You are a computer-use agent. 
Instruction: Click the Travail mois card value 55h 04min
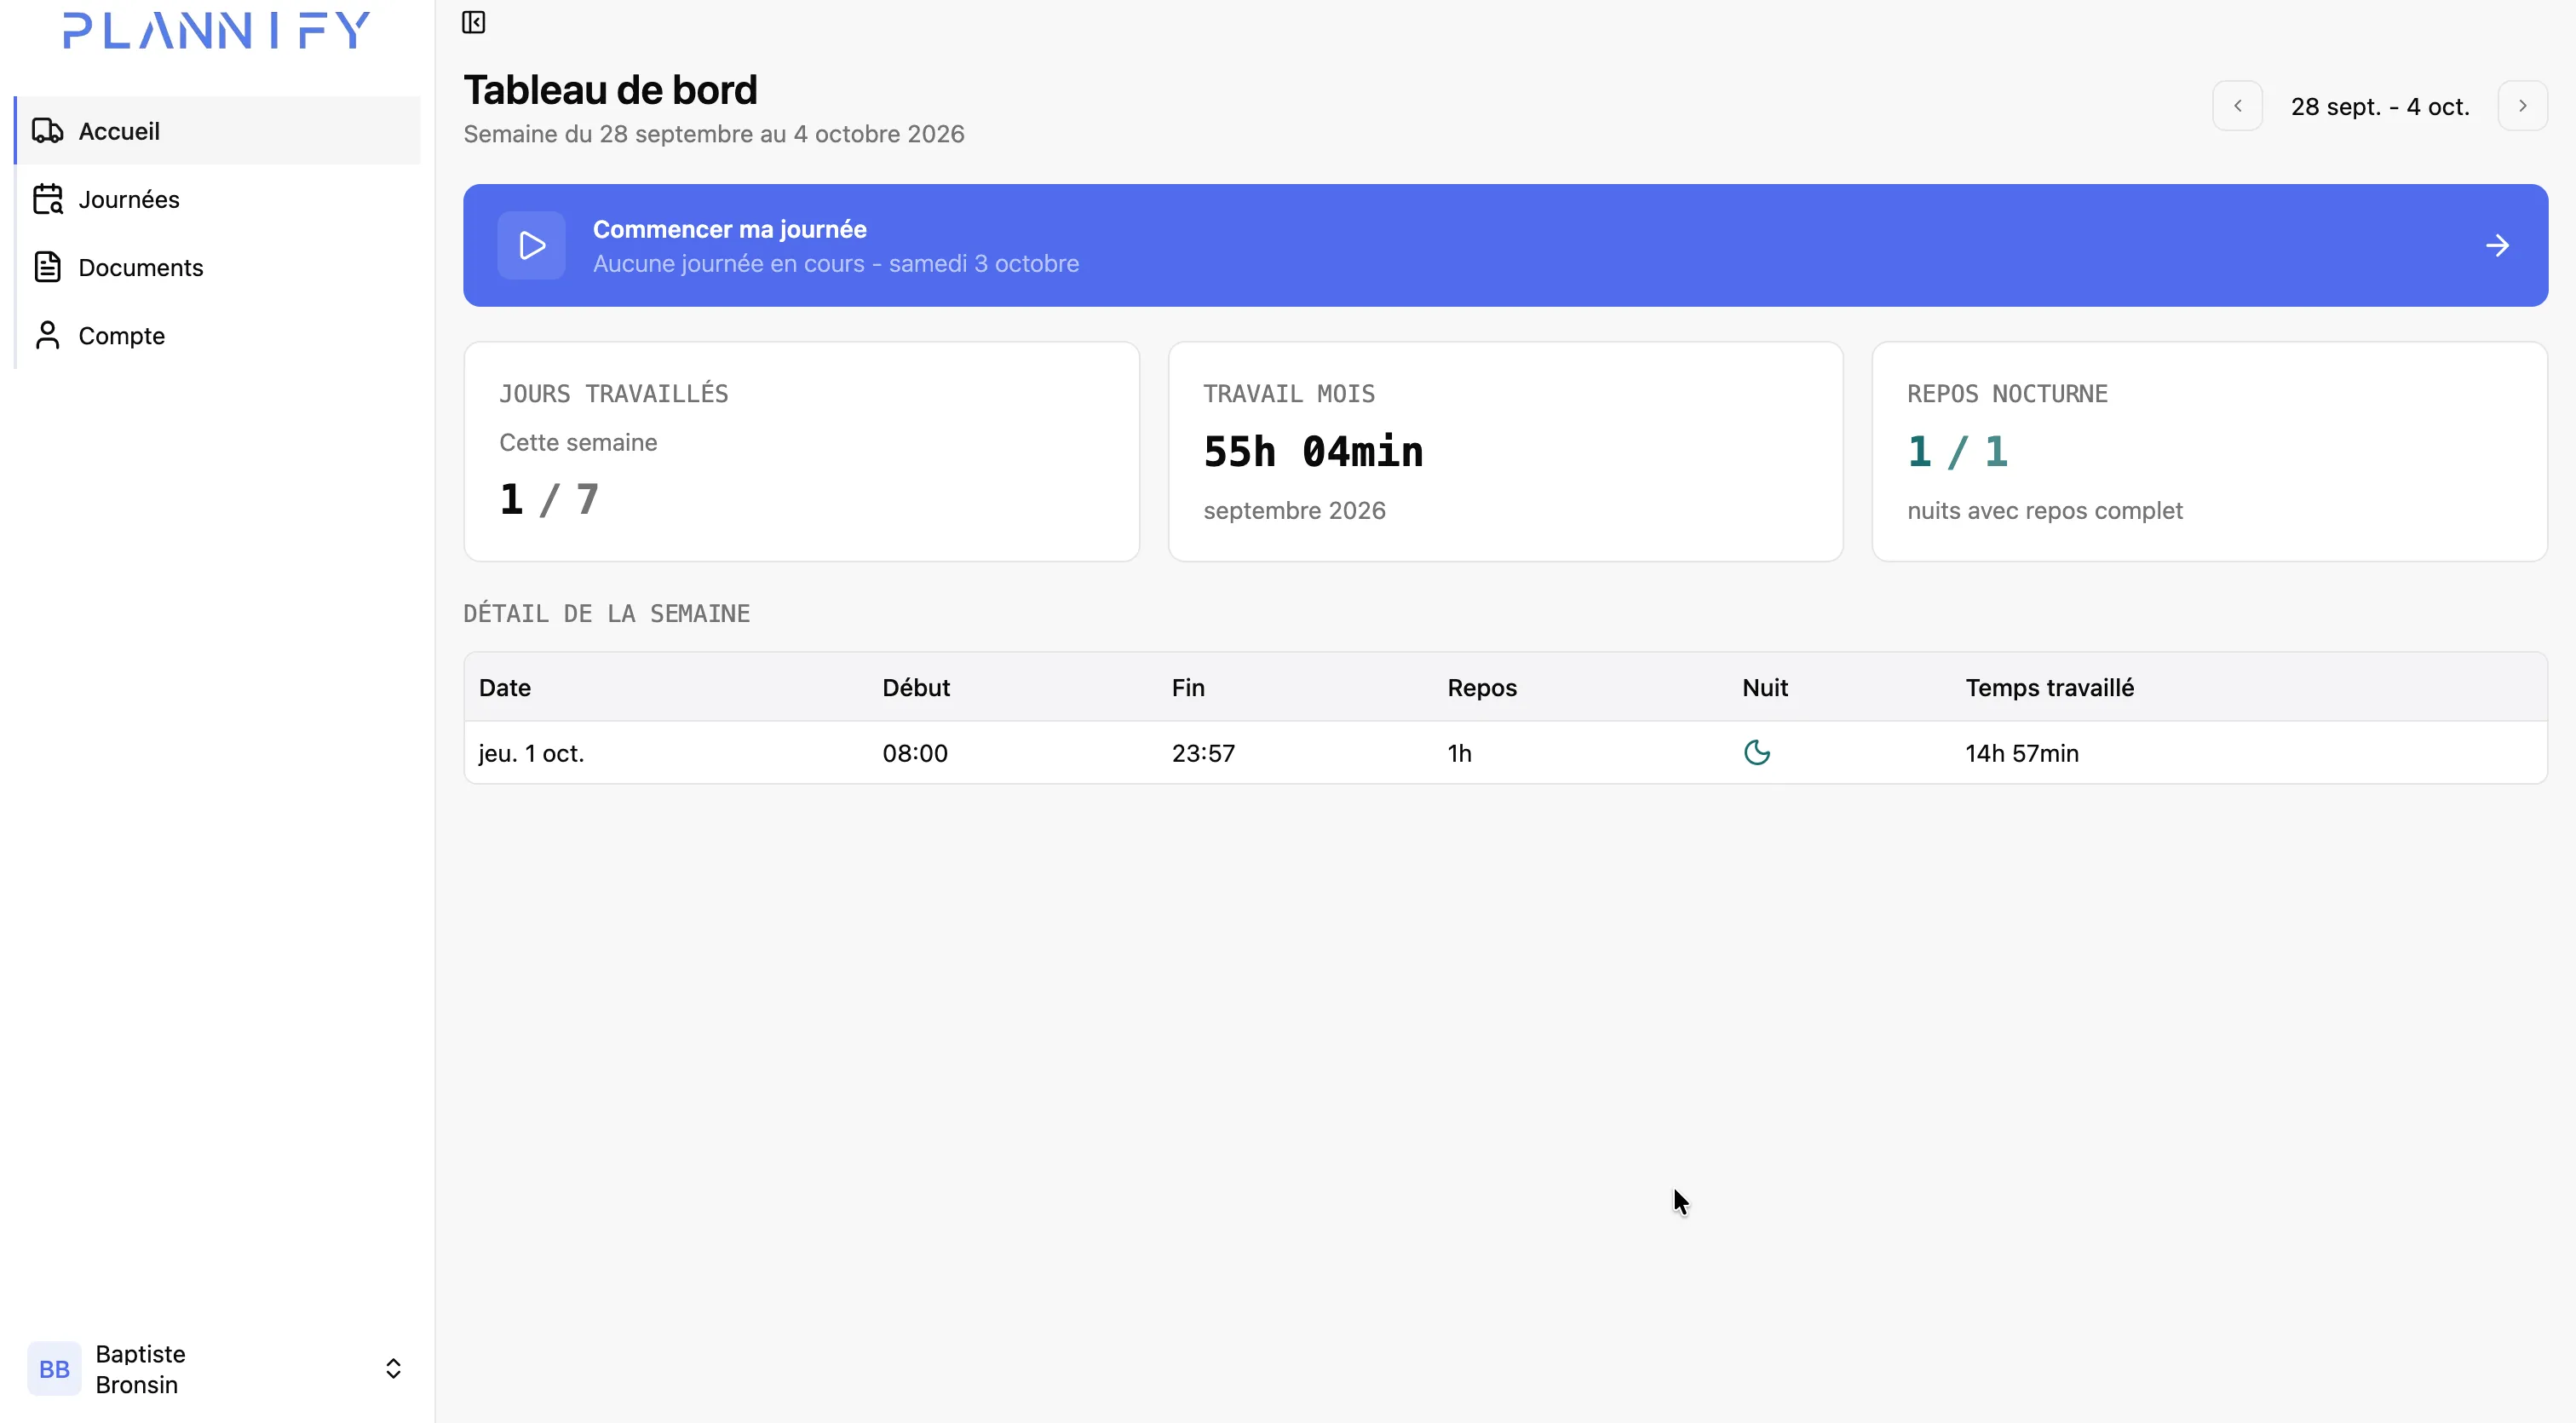[x=1313, y=452]
